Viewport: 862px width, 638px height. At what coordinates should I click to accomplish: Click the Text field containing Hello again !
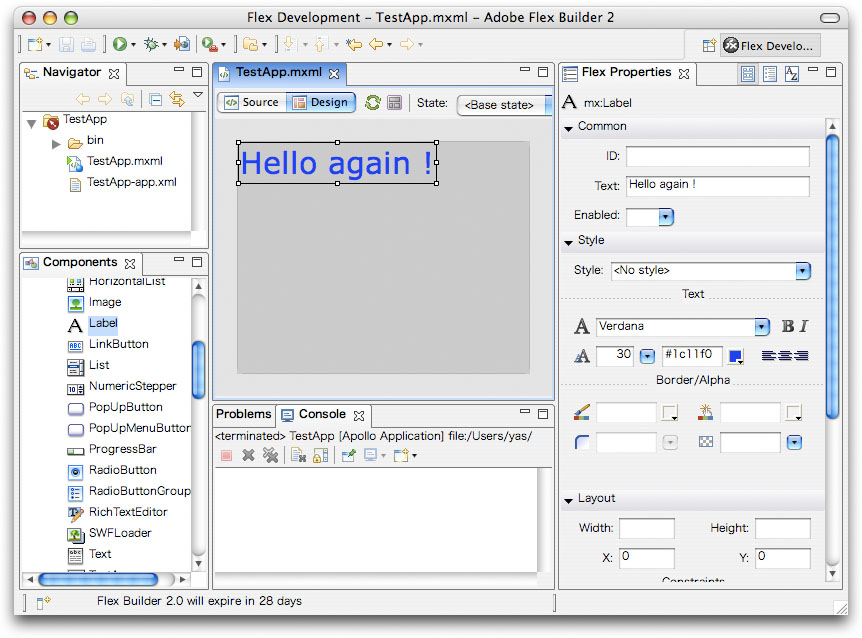717,185
